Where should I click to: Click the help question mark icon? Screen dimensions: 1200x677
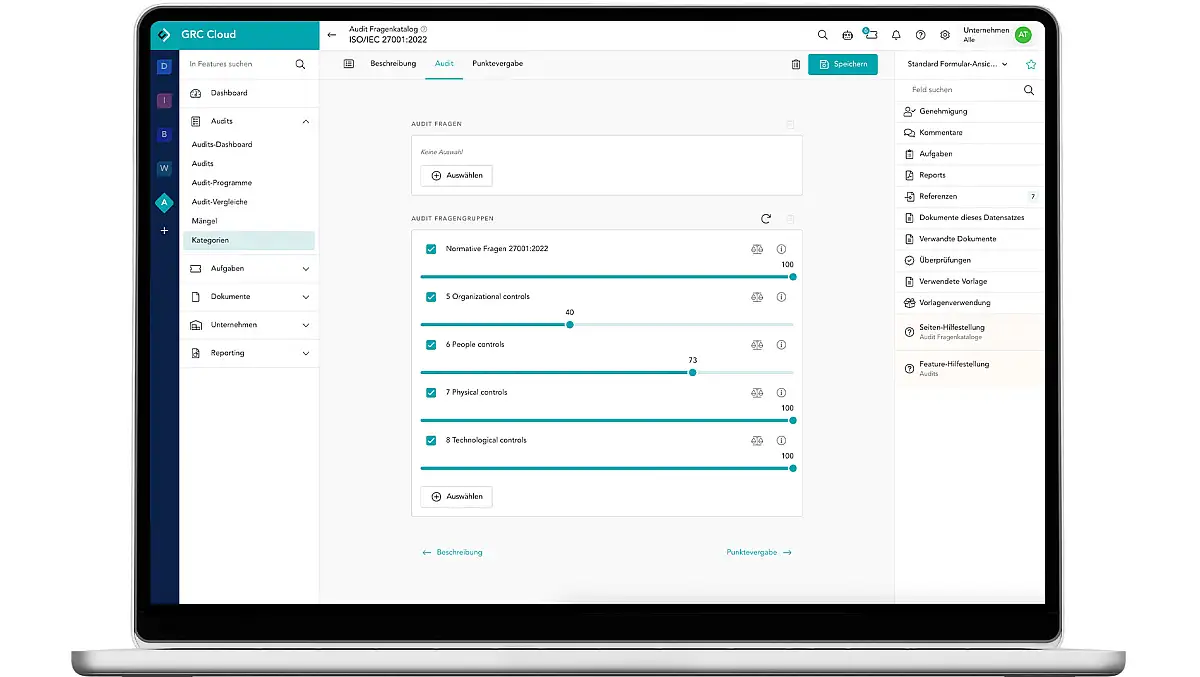[x=920, y=35]
